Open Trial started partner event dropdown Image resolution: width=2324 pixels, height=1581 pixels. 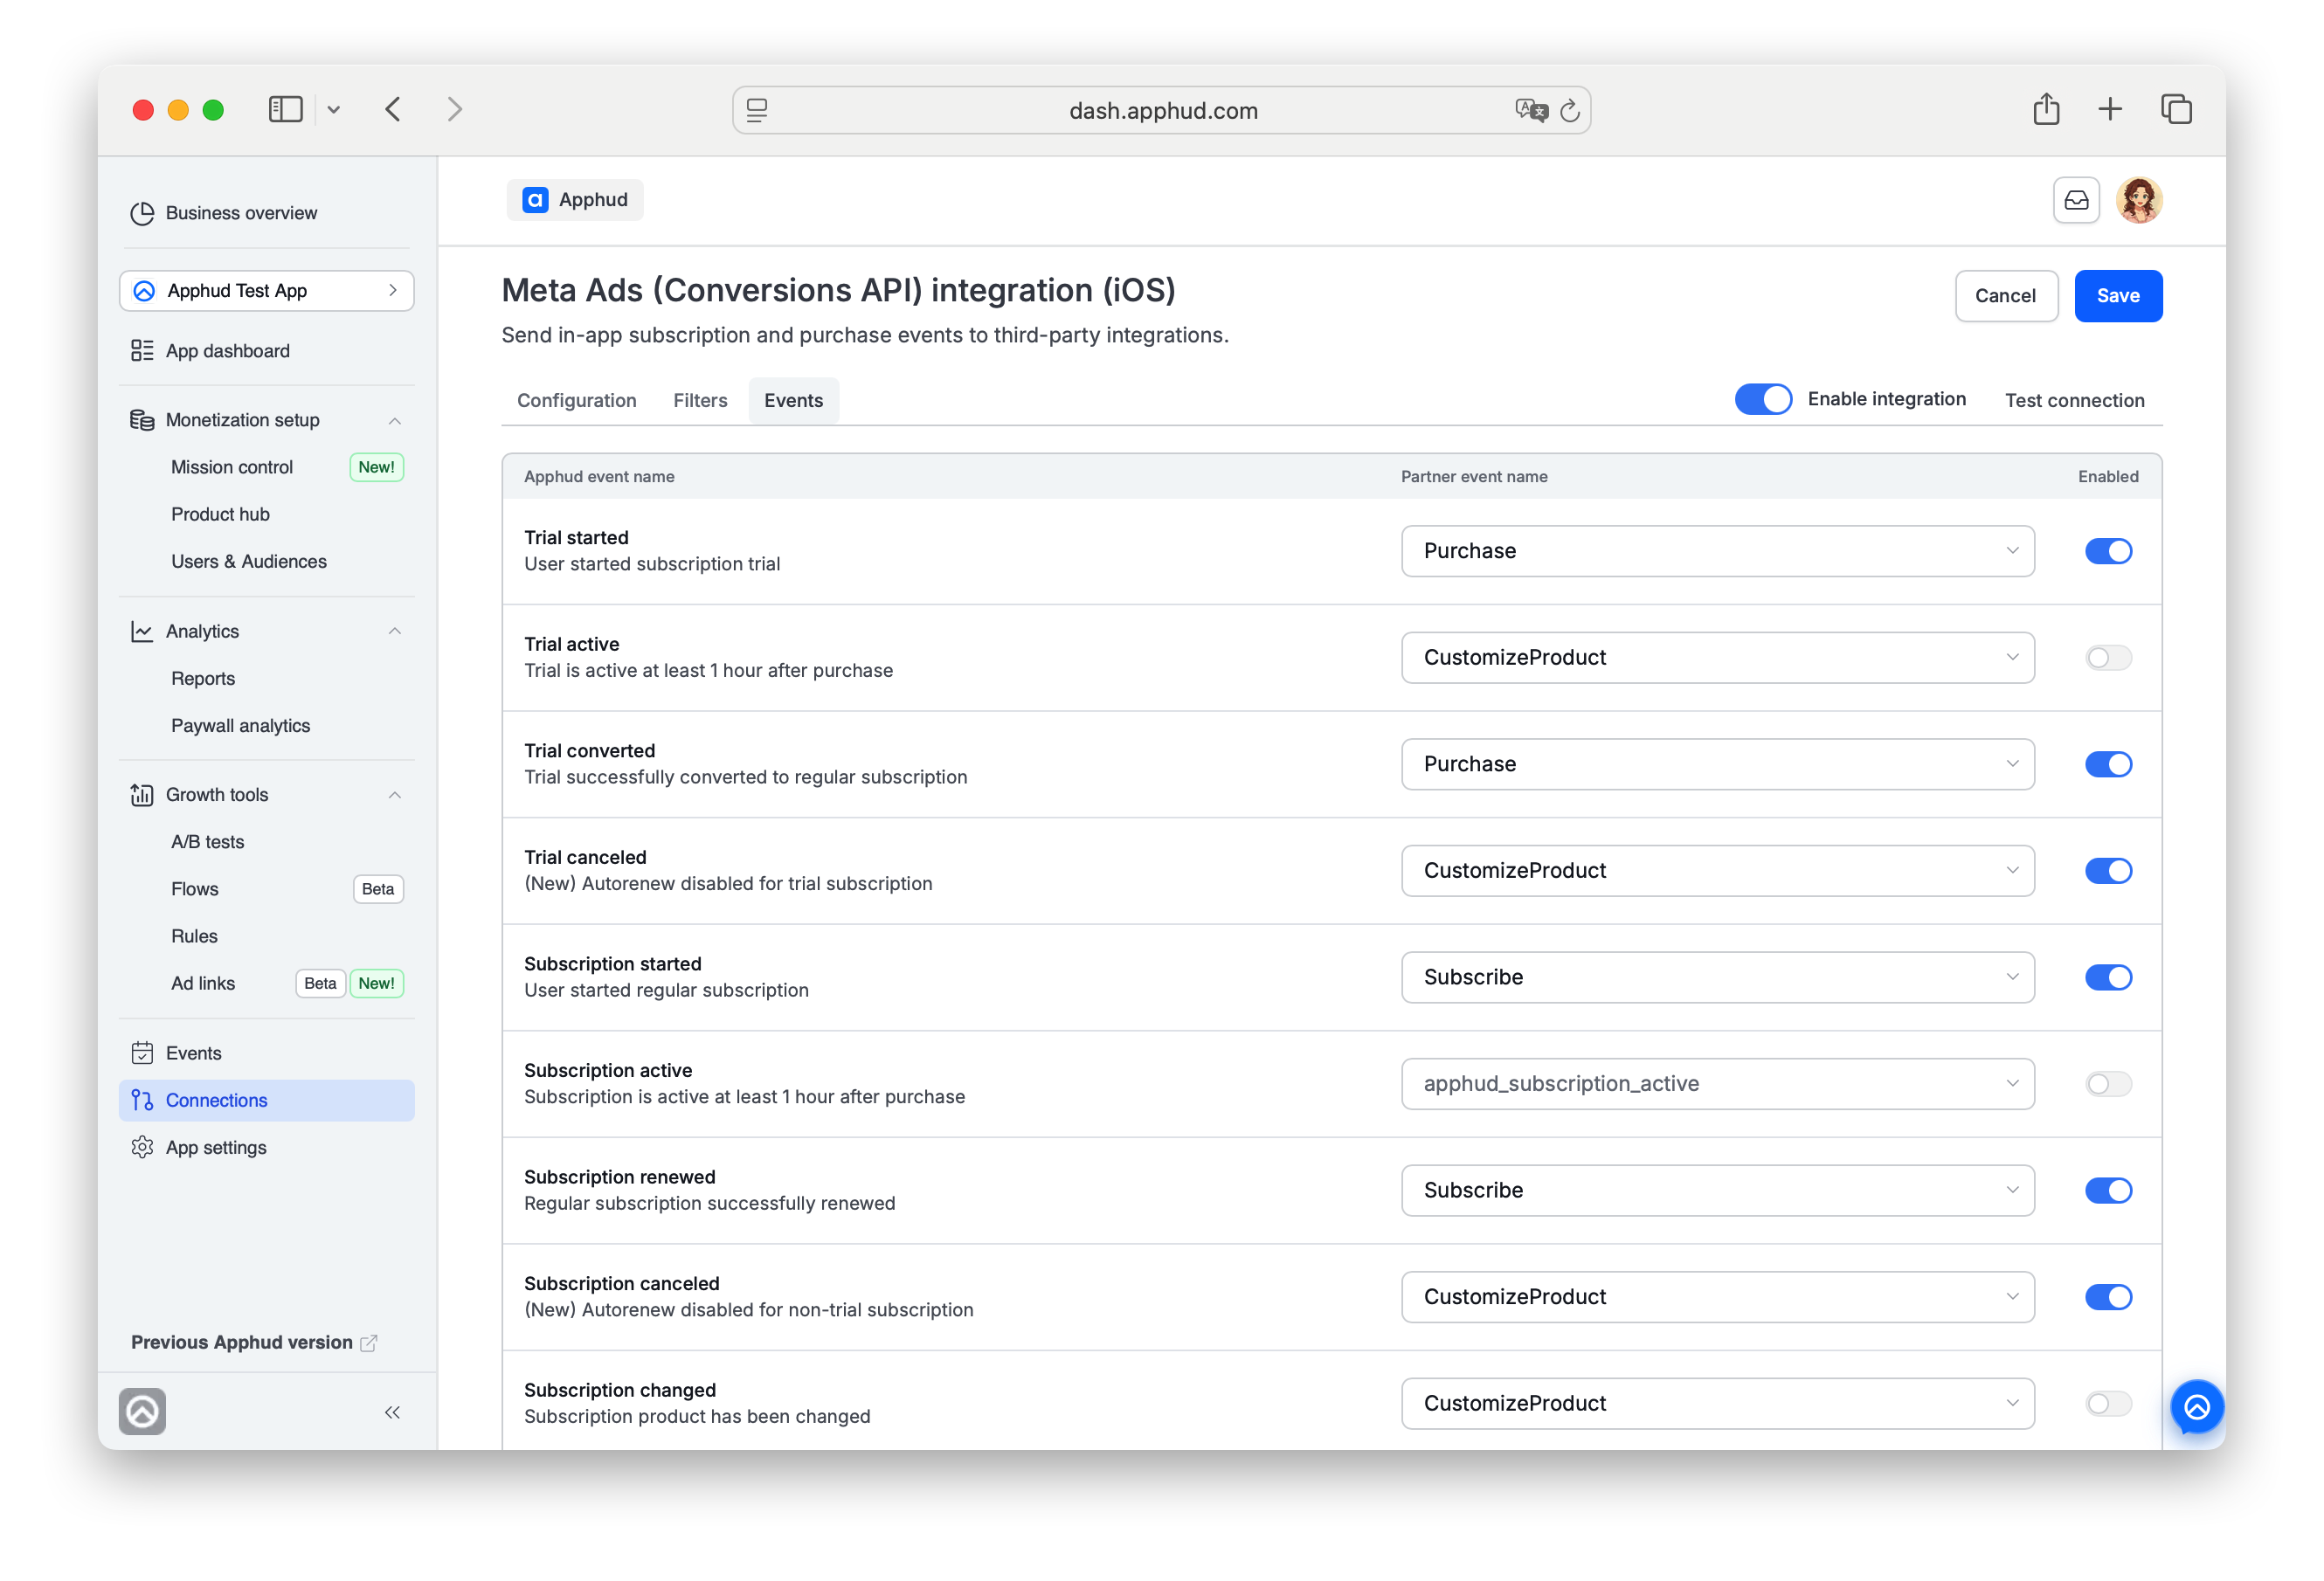[x=1717, y=551]
